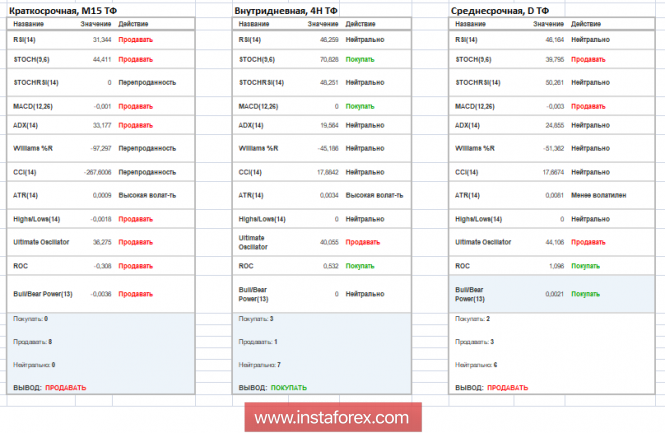Click ADX(14) value 33,177 in M15 table
The width and height of the screenshot is (665, 433).
102,126
